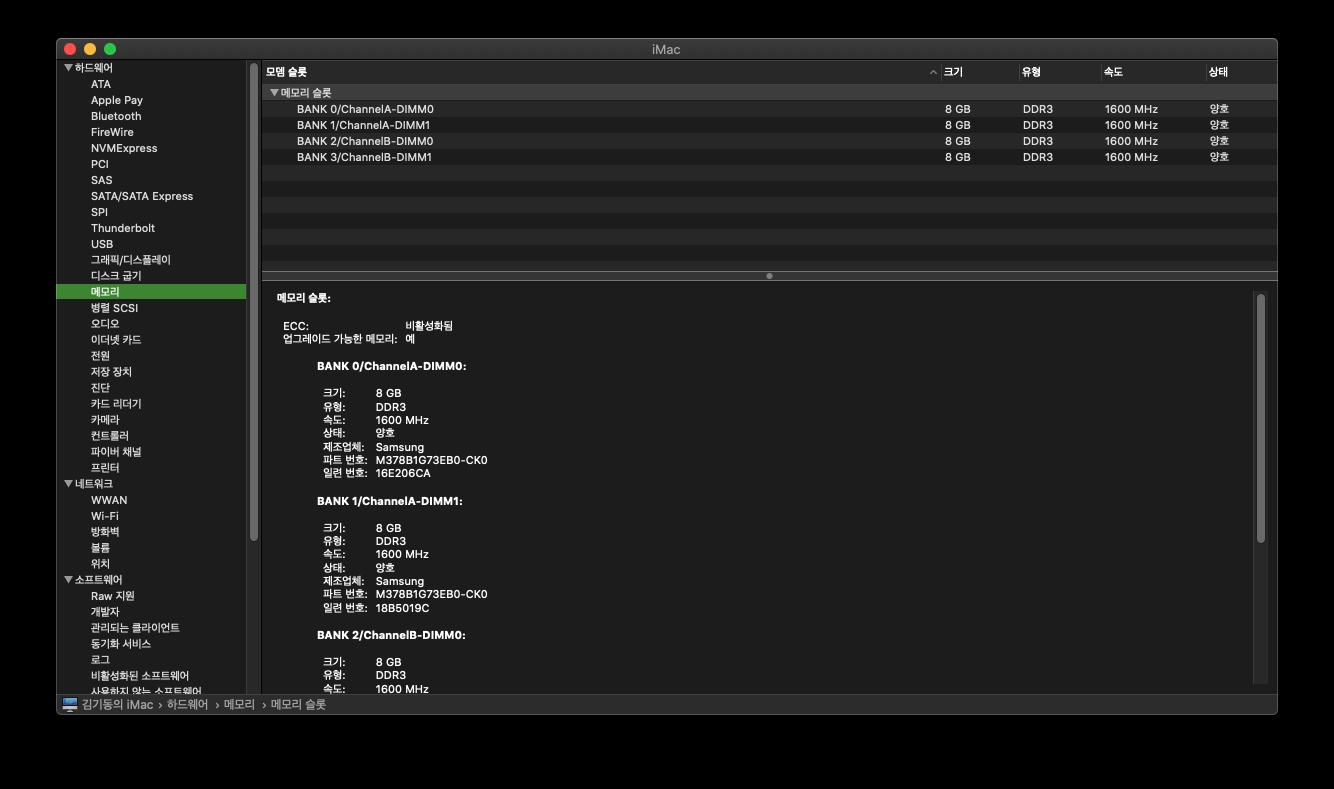Select 위치 in the sidebar
Screen dimensions: 1334x789
(100, 564)
